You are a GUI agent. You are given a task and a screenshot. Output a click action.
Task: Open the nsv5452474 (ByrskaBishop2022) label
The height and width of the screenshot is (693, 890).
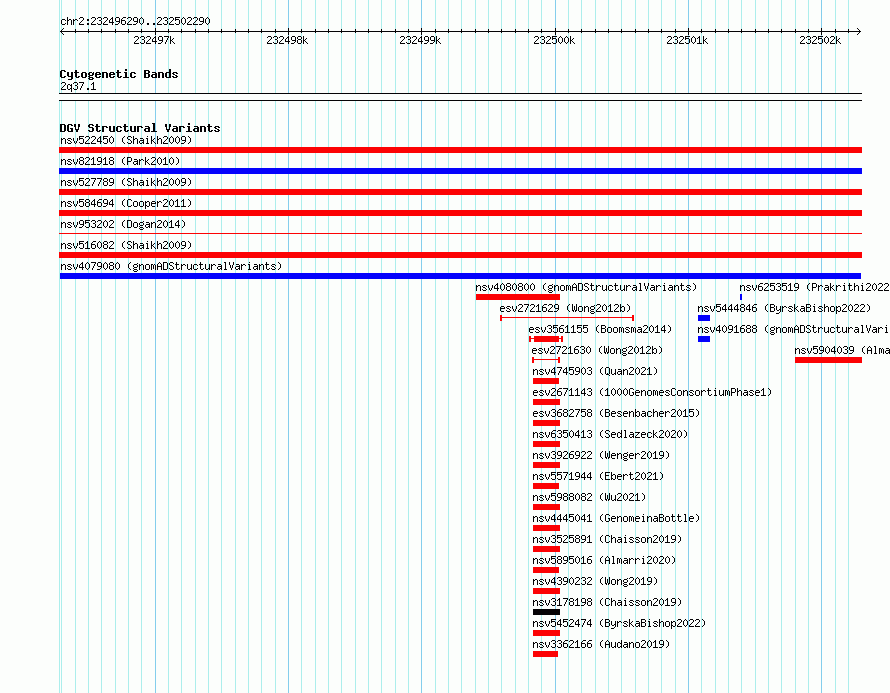tap(619, 623)
